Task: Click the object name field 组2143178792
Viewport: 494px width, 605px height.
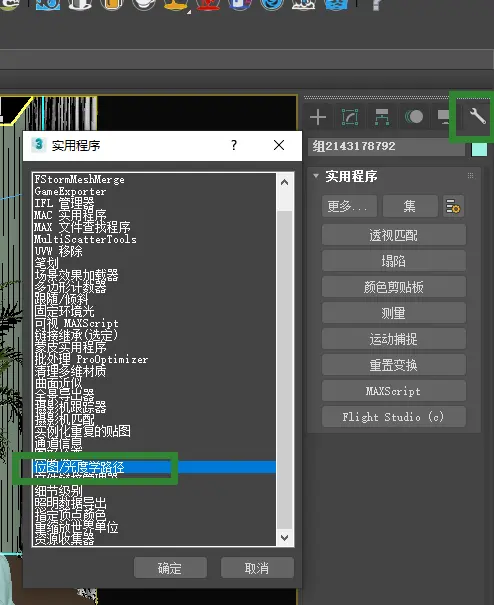Action: (386, 147)
